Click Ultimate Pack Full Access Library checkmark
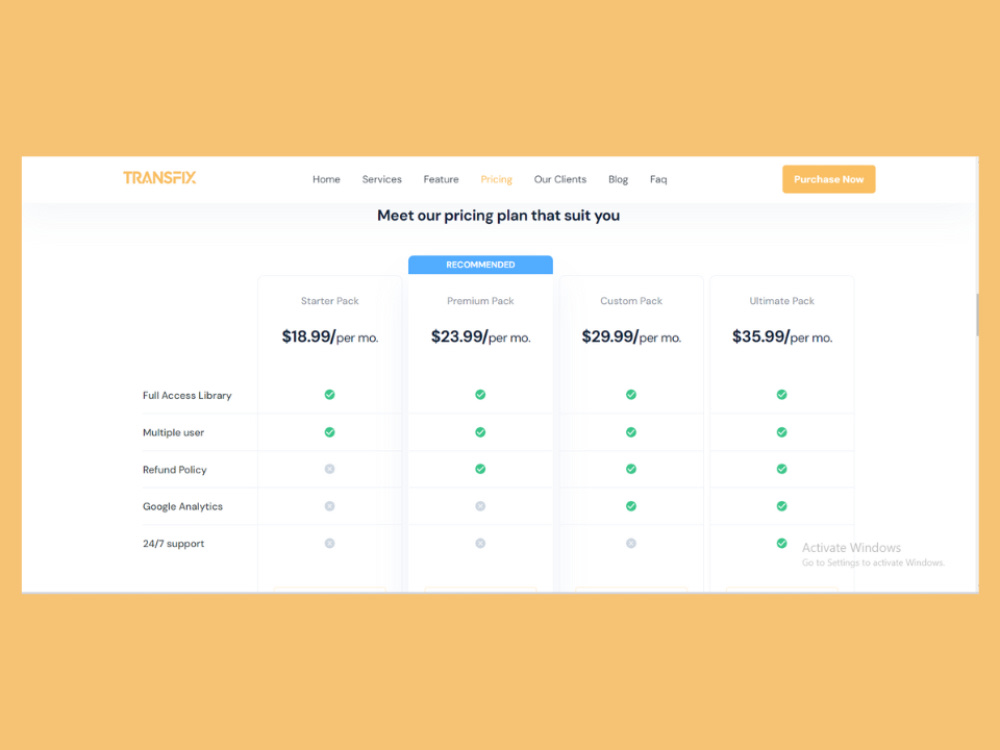Viewport: 1000px width, 750px height. point(781,395)
